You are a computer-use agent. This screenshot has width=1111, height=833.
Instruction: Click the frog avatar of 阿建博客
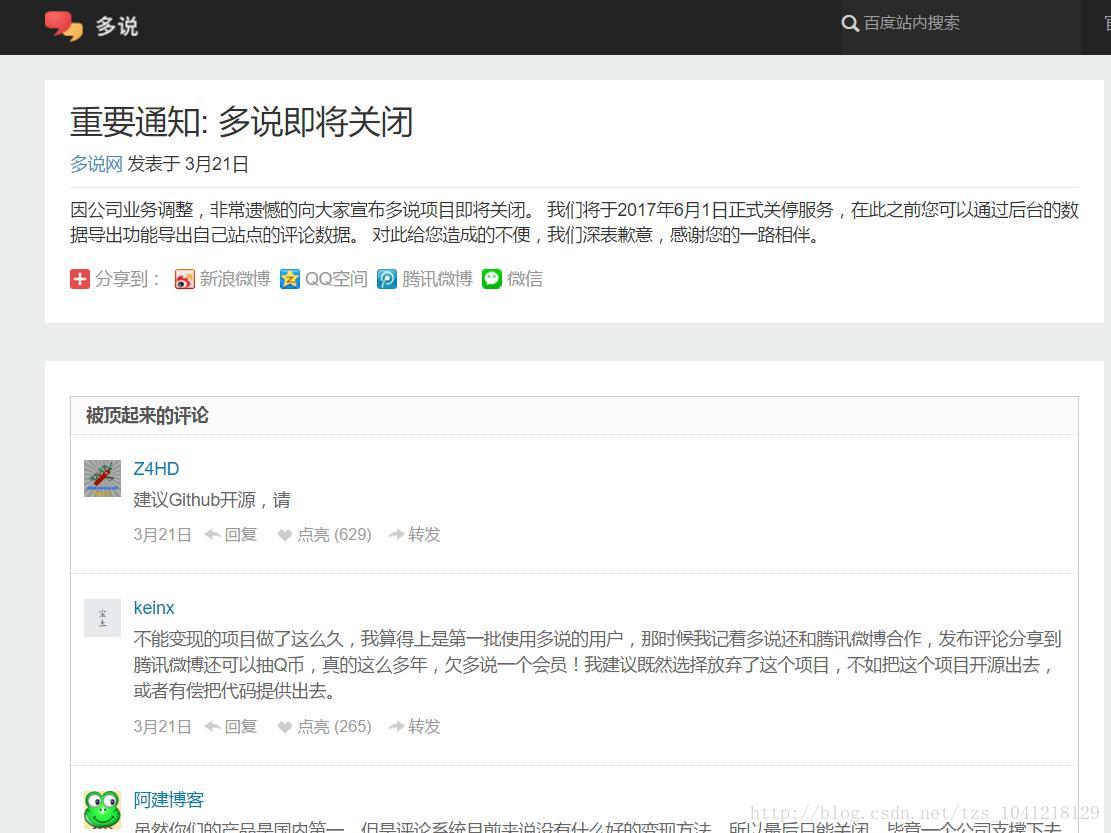tap(102, 809)
